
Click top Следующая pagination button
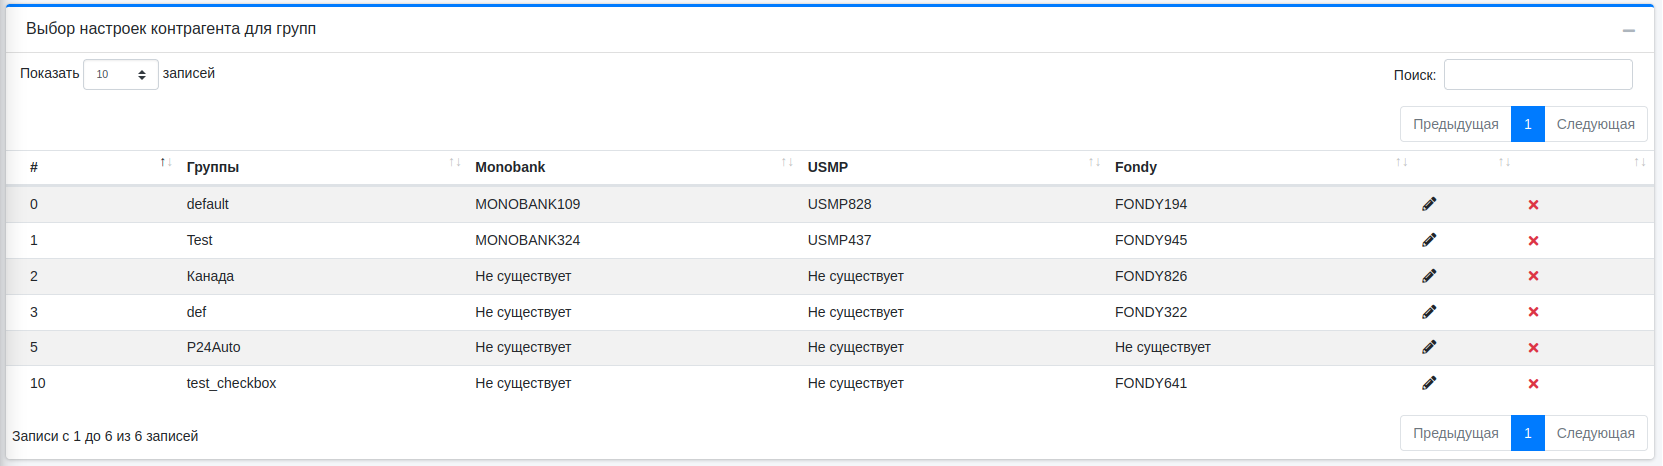point(1595,124)
